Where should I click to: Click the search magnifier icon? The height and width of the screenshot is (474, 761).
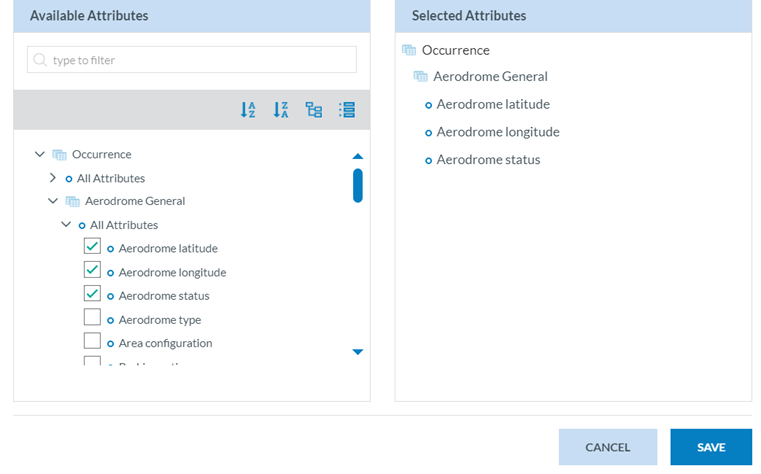point(40,60)
